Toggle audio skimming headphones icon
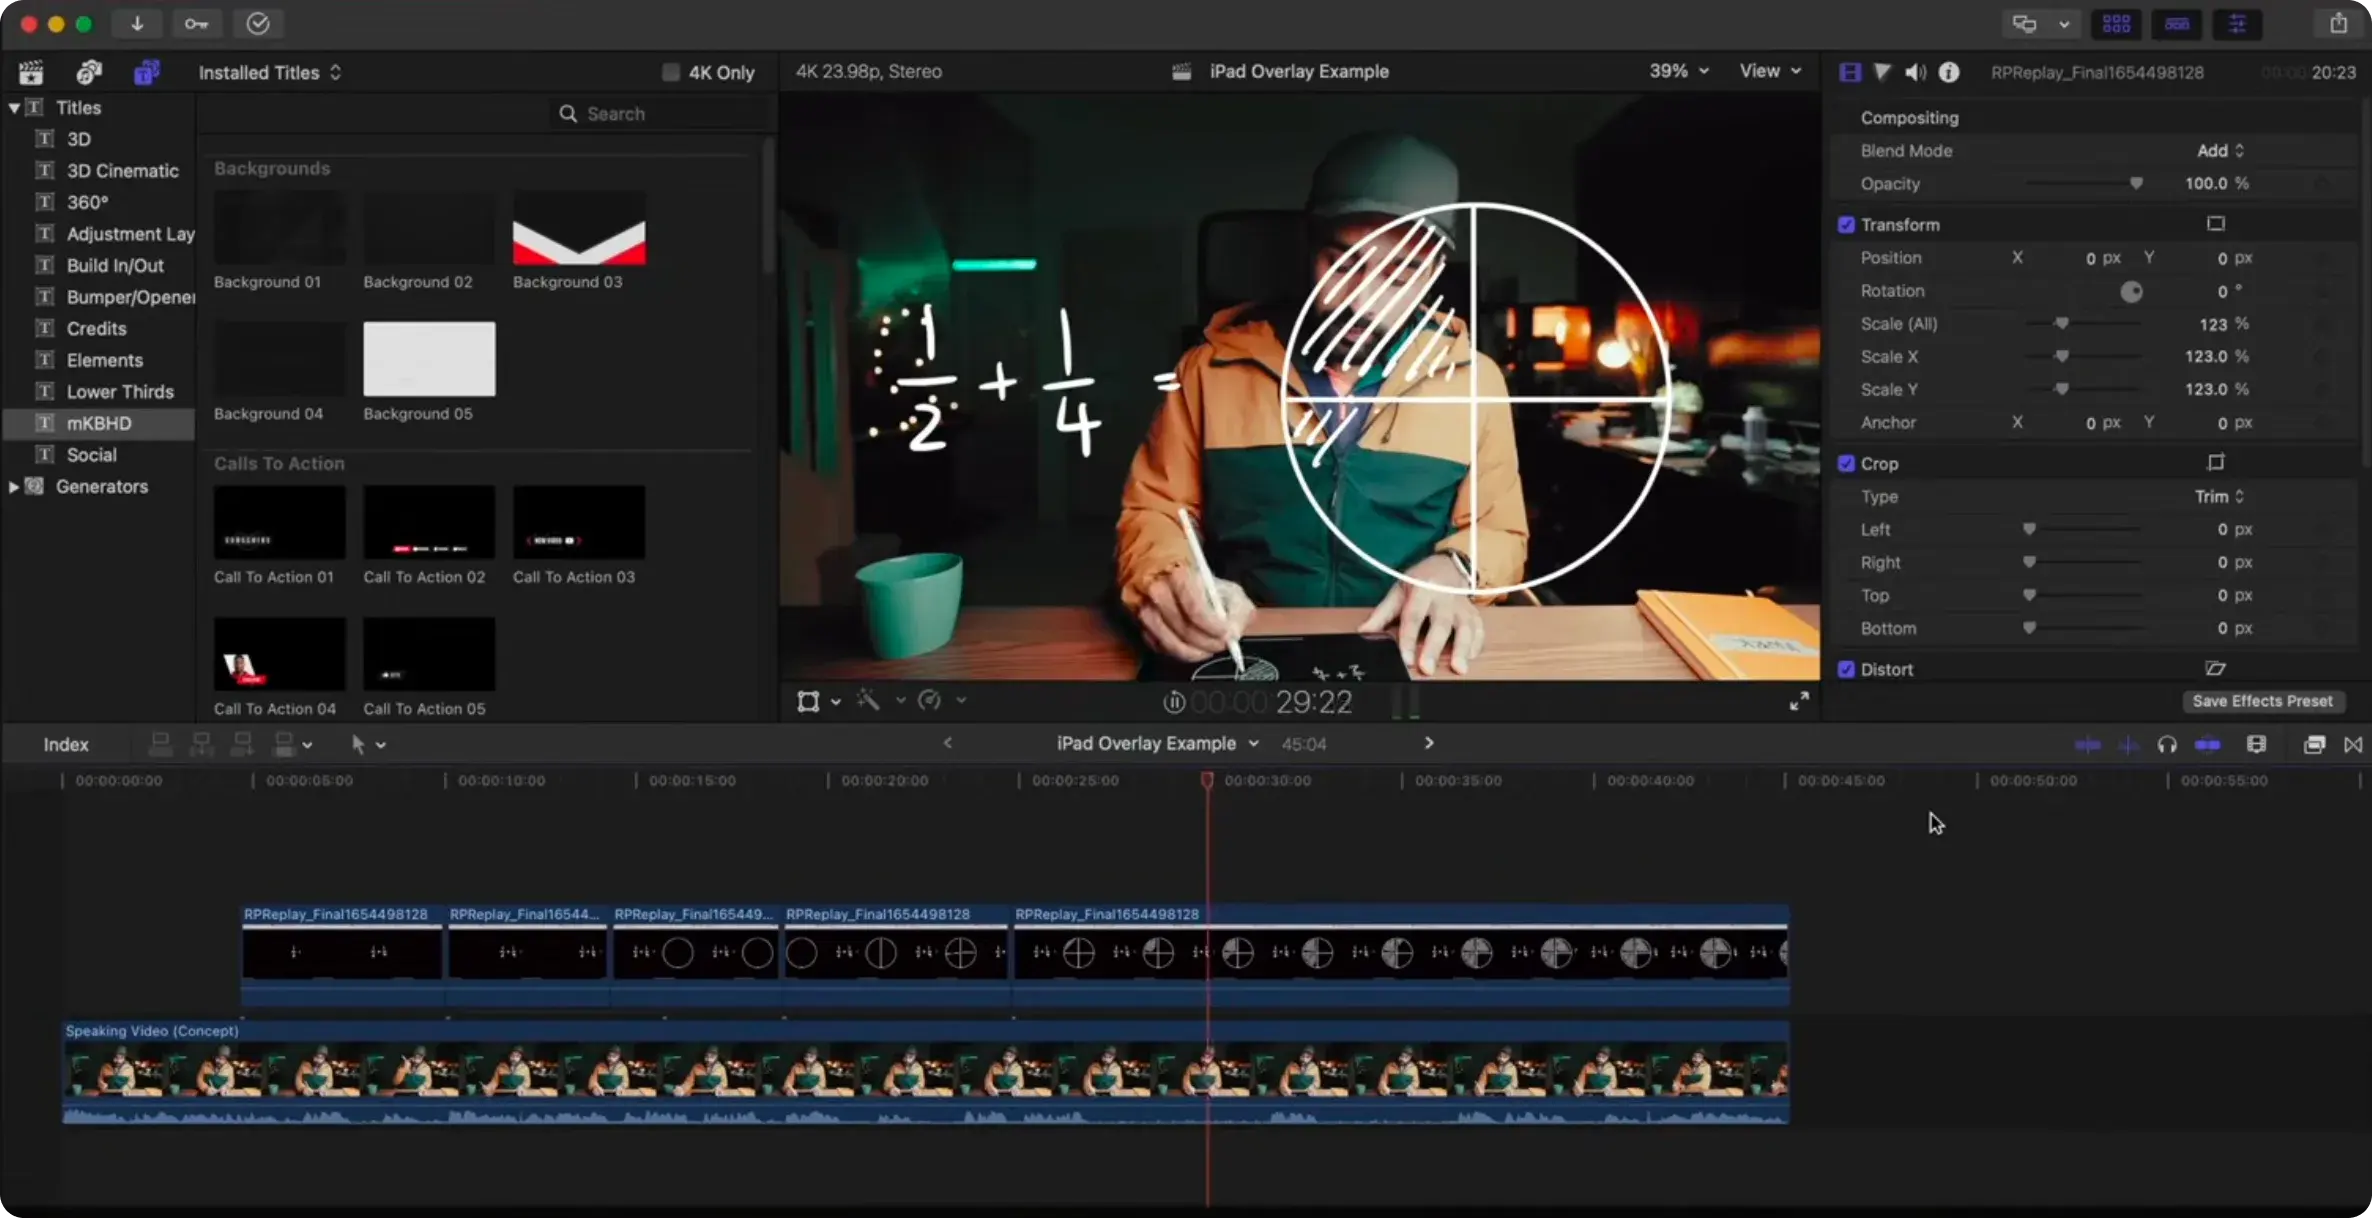Viewport: 2372px width, 1218px height. click(x=2167, y=744)
